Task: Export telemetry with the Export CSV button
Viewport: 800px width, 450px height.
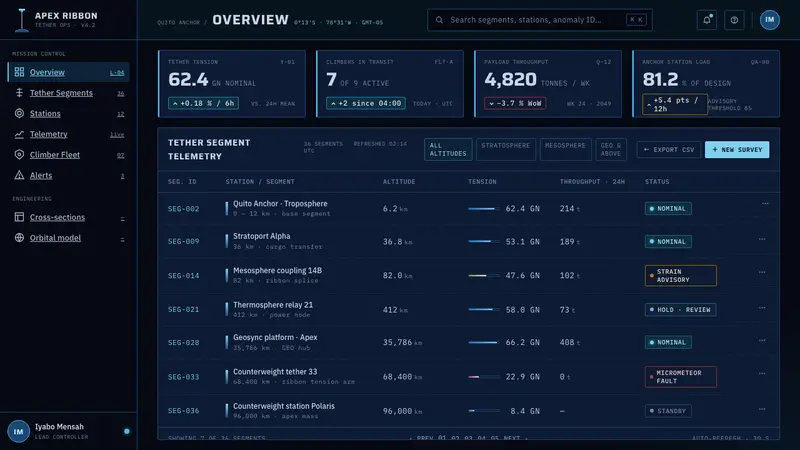Action: (x=668, y=149)
